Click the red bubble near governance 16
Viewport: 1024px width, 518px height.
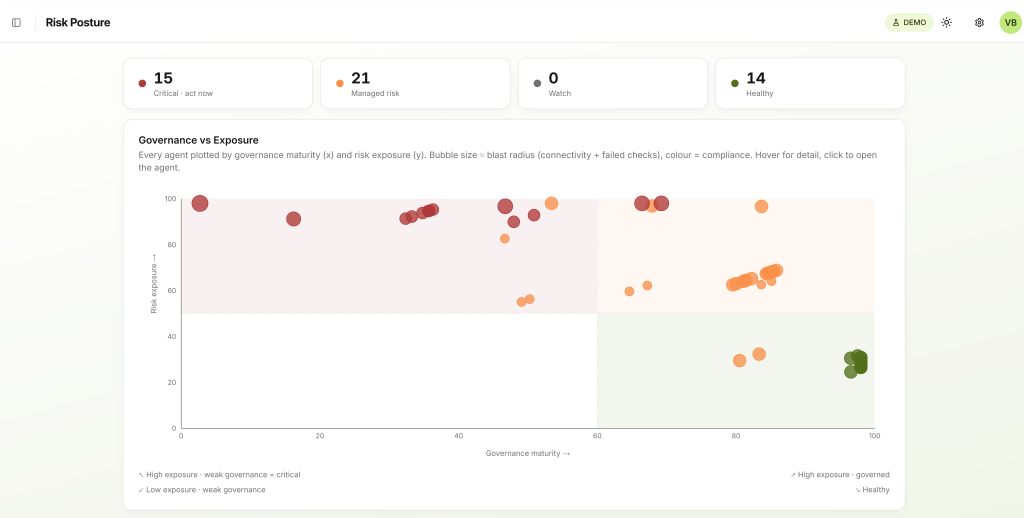pos(294,219)
